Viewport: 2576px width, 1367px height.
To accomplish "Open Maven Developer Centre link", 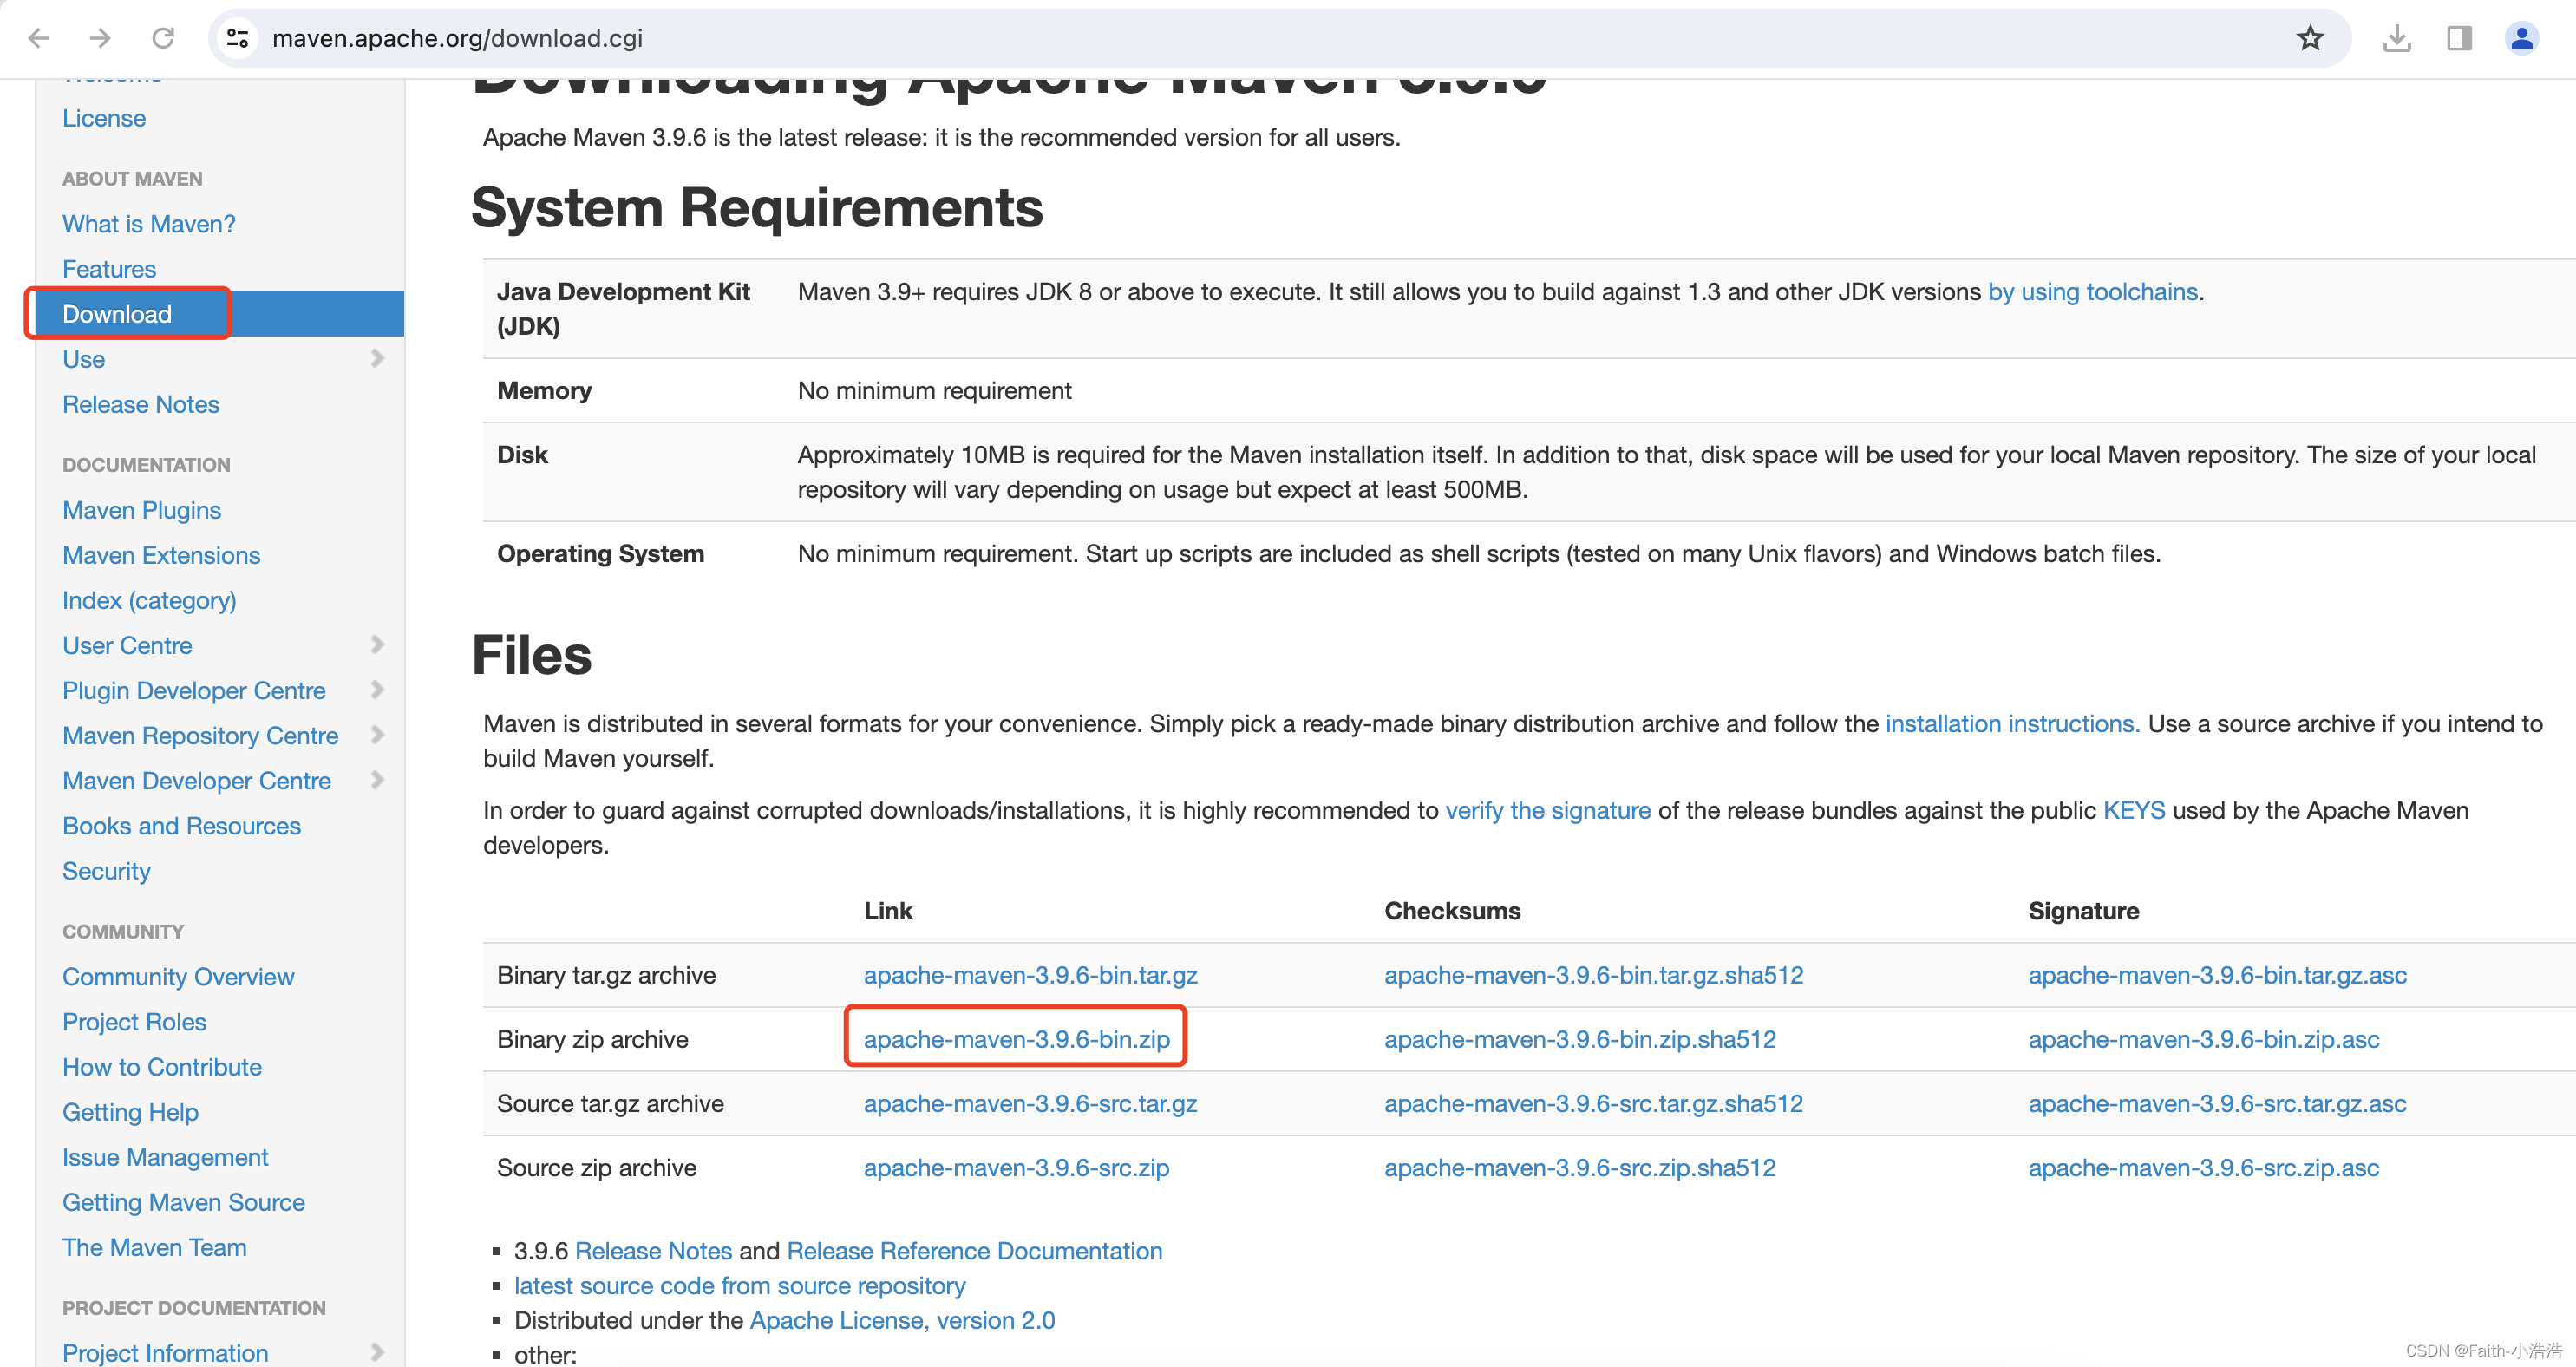I will coord(197,780).
